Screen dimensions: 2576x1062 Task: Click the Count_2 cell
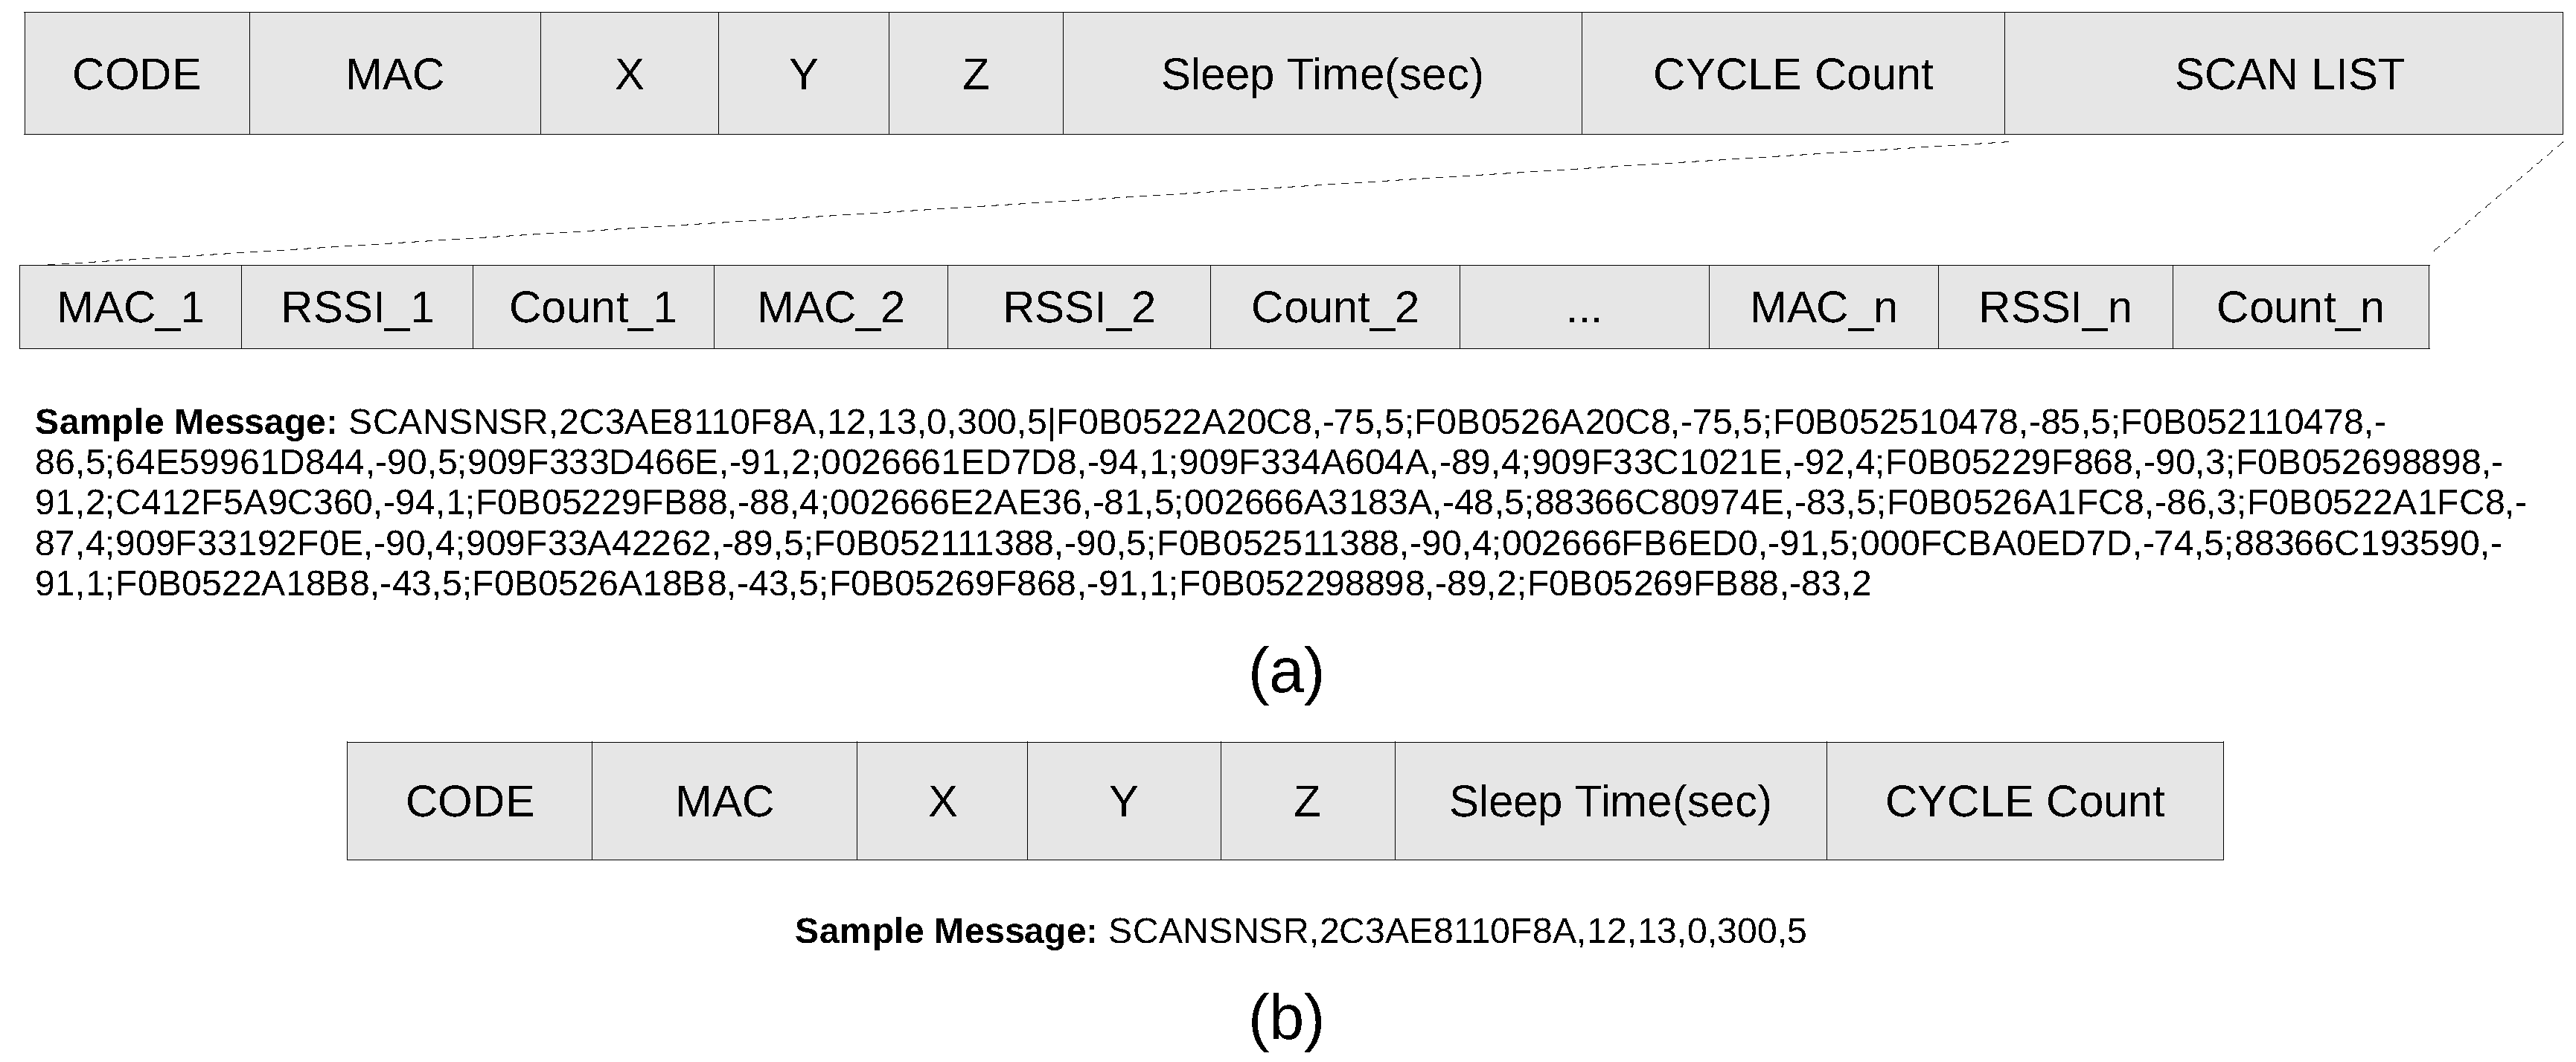pyautogui.click(x=1334, y=307)
